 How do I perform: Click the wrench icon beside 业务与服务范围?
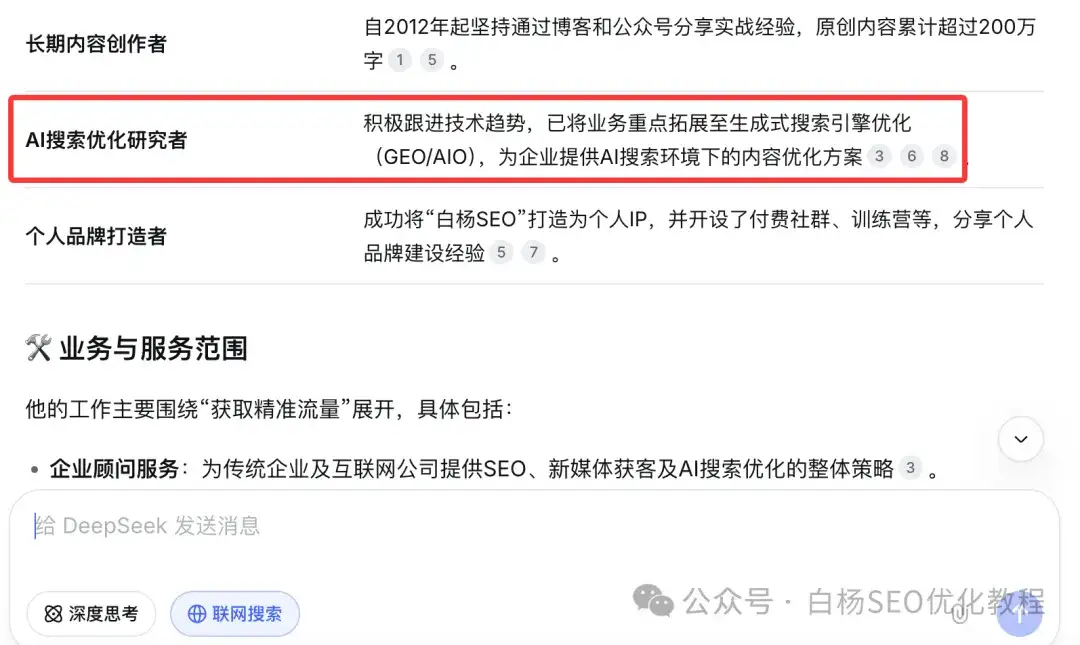tap(39, 348)
